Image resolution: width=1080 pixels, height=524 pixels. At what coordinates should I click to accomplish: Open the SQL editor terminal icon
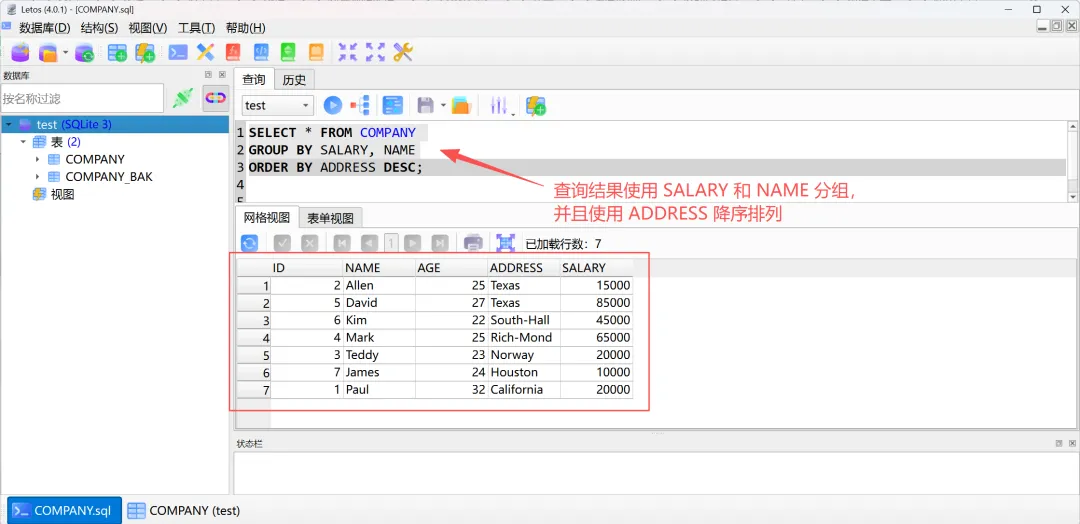click(x=178, y=52)
